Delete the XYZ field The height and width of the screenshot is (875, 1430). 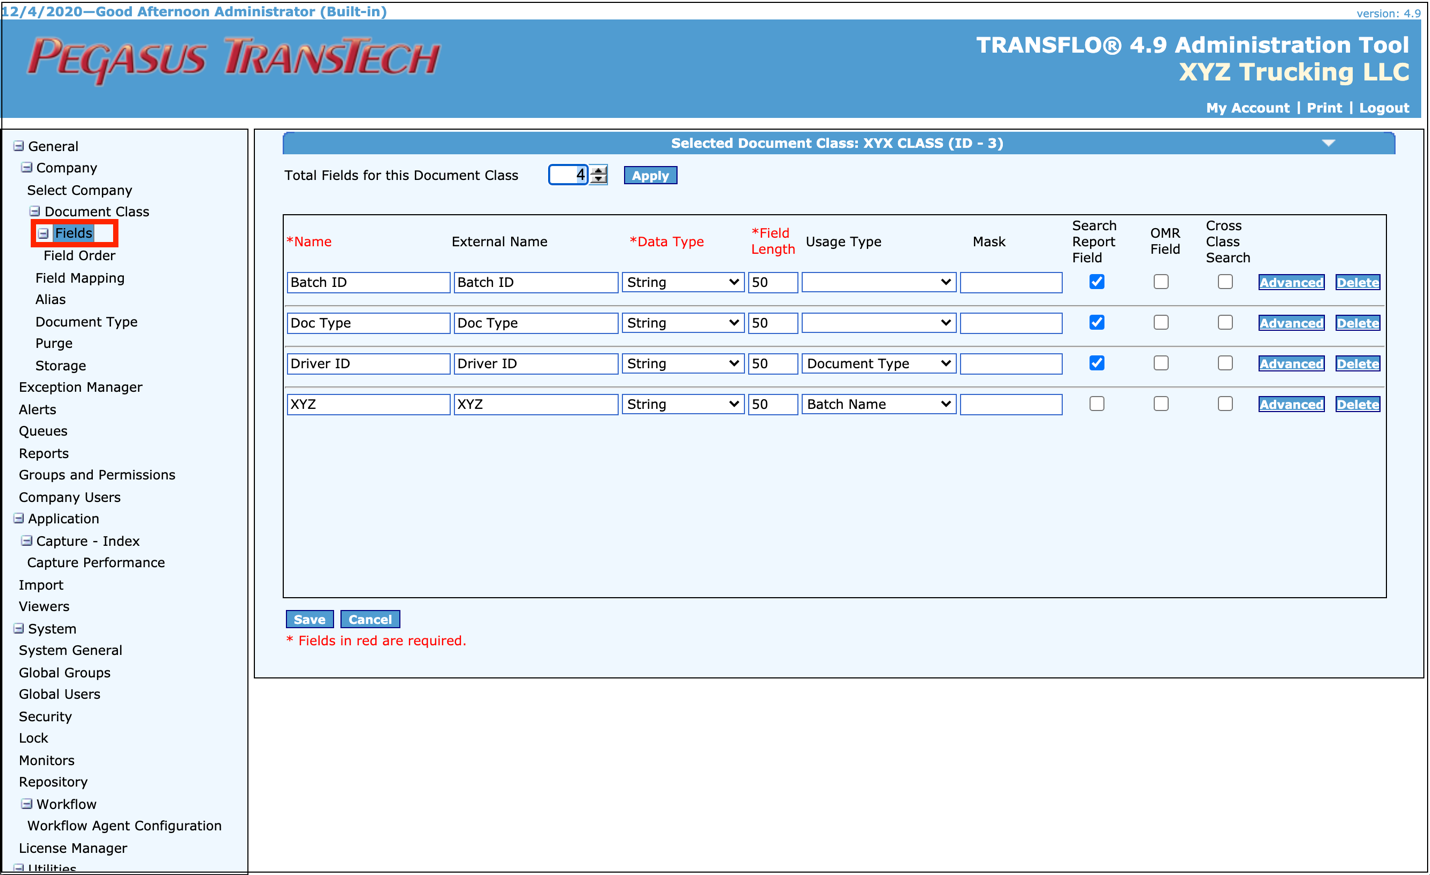click(1358, 404)
